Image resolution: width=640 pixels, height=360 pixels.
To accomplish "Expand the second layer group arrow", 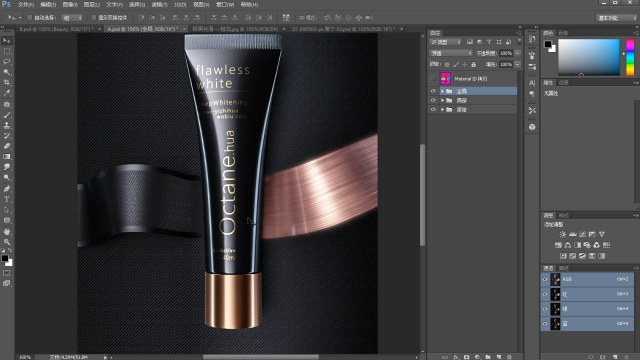I will click(x=442, y=100).
